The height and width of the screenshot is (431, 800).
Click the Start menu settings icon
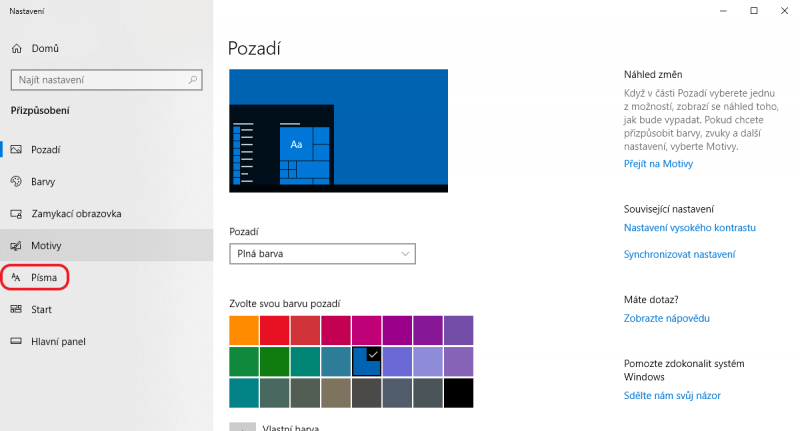(16, 309)
